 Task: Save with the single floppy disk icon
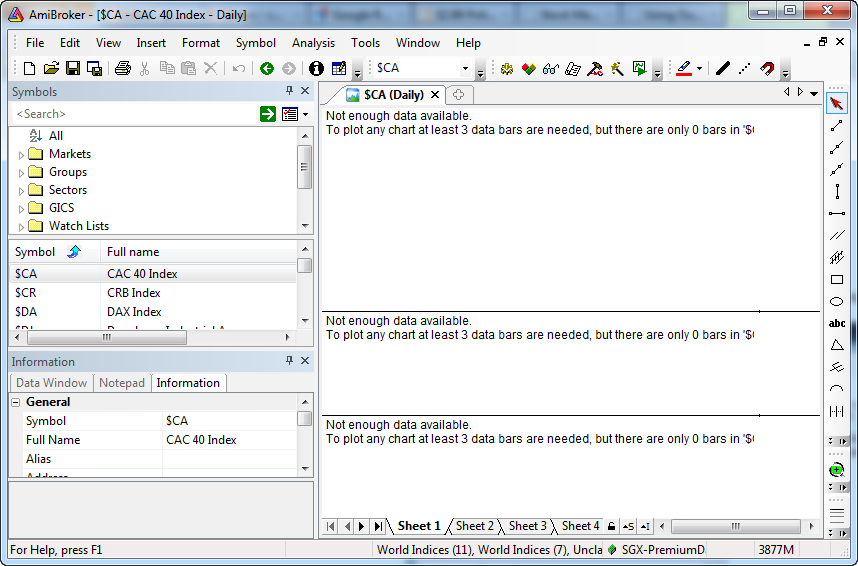click(73, 68)
